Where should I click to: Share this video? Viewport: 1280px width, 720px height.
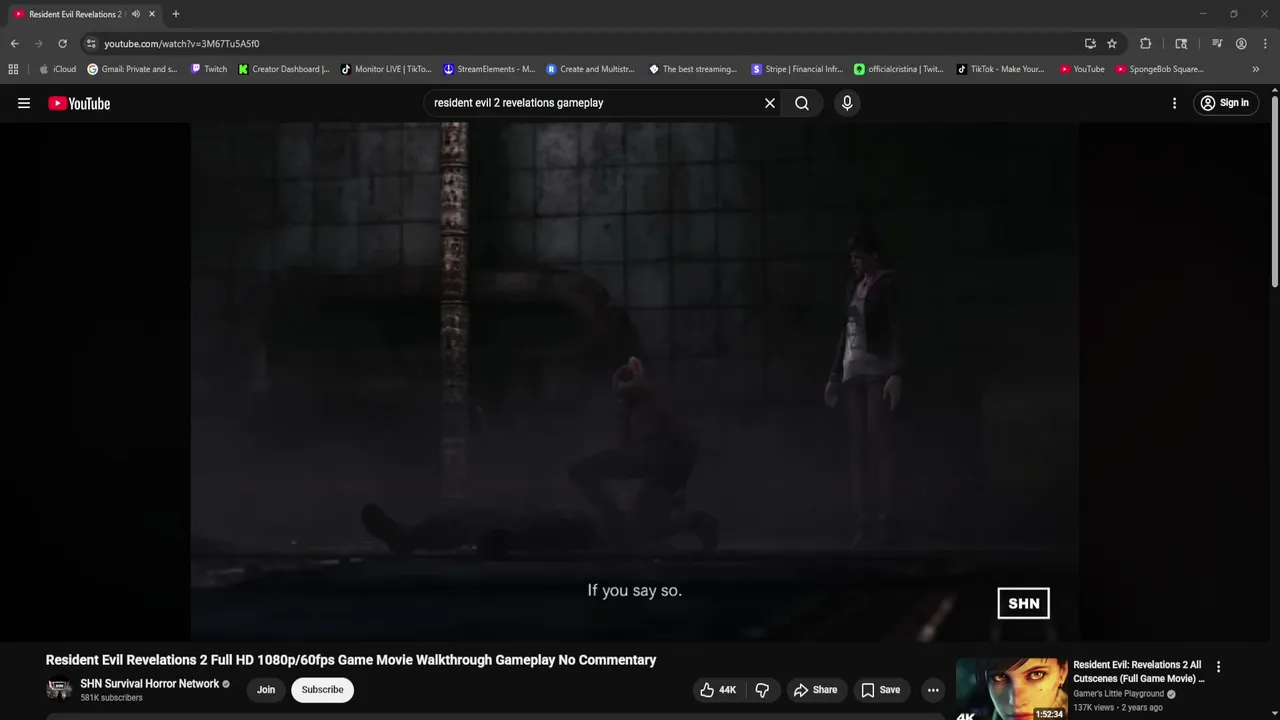tap(815, 690)
